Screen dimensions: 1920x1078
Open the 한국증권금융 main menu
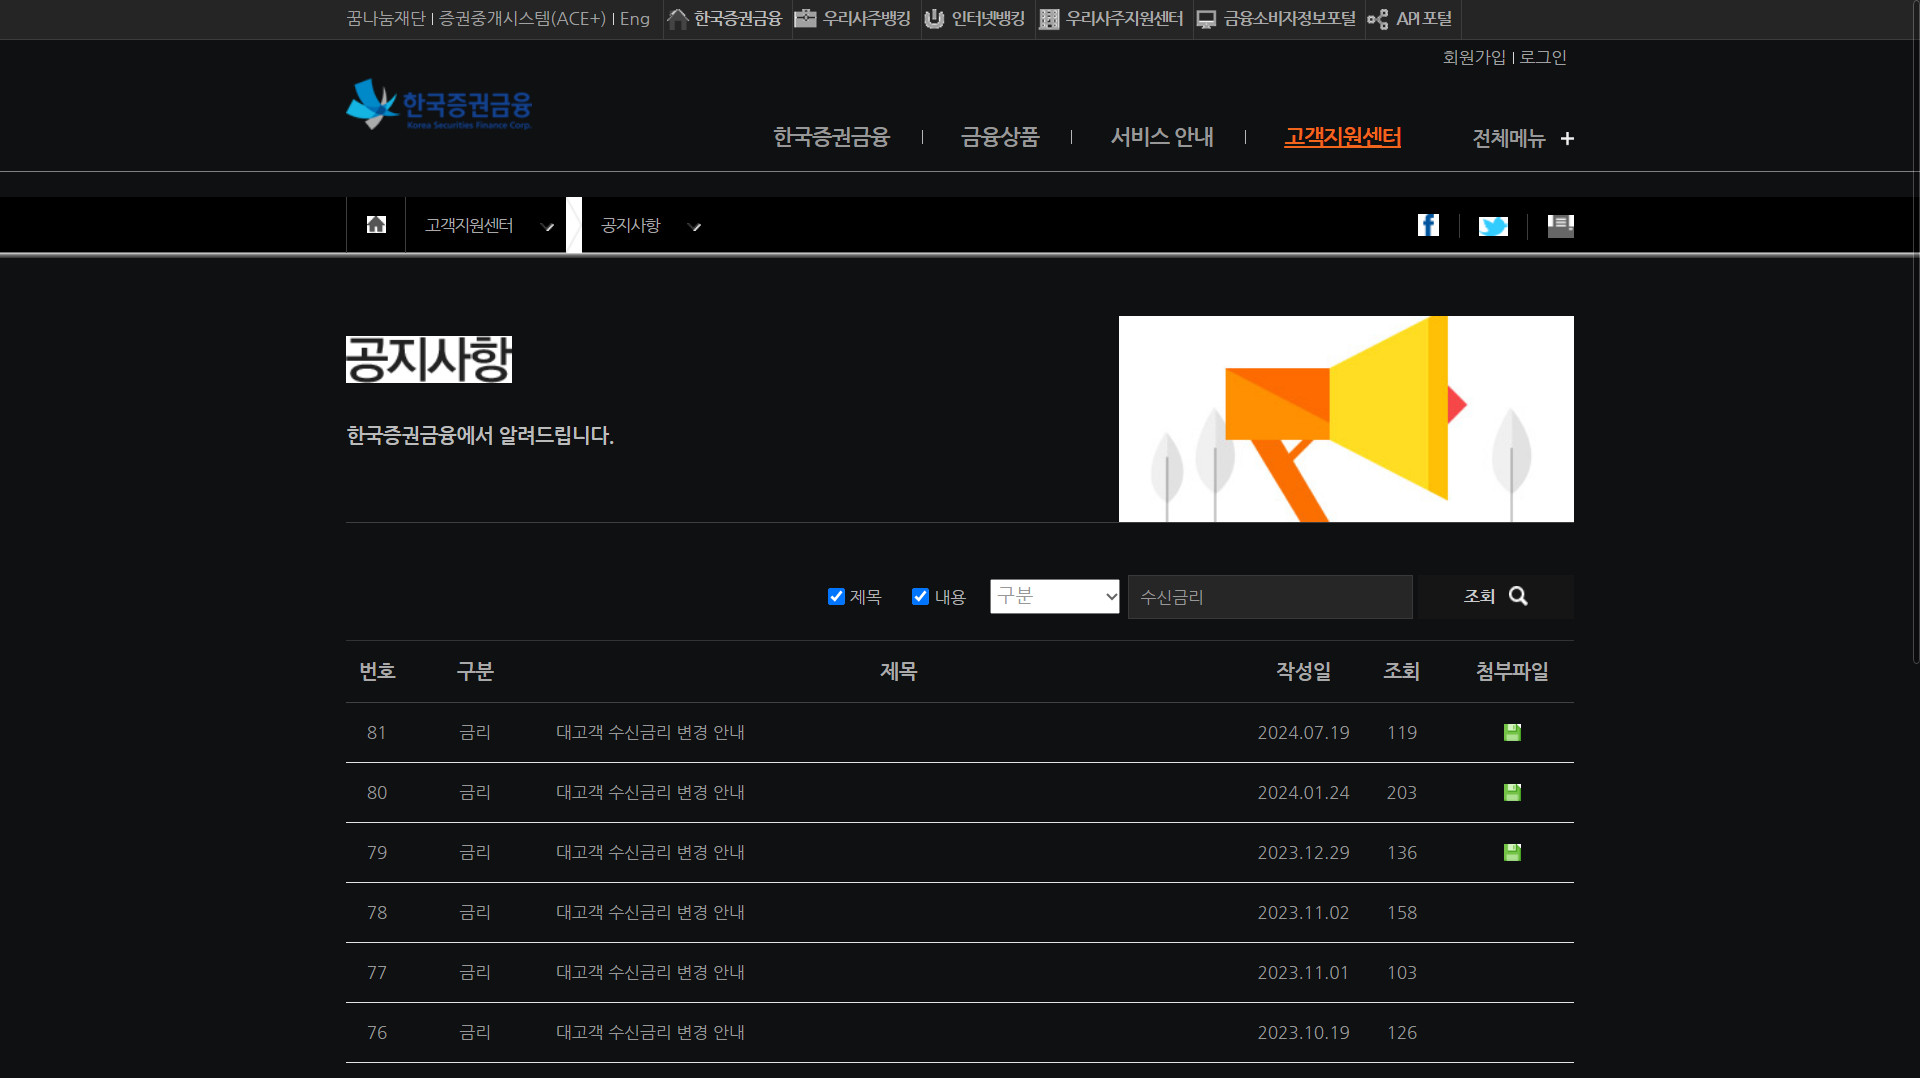pyautogui.click(x=831, y=137)
